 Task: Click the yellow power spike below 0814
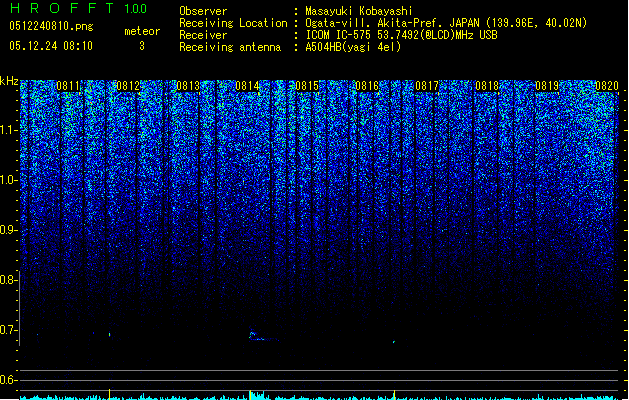tap(250, 395)
